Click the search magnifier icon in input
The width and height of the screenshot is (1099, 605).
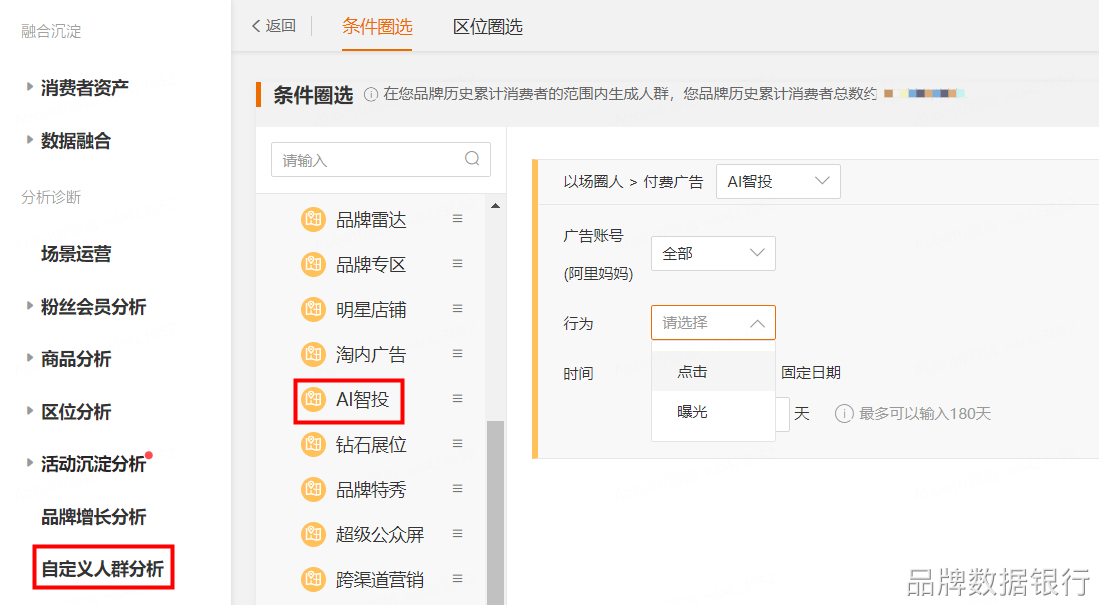click(472, 159)
